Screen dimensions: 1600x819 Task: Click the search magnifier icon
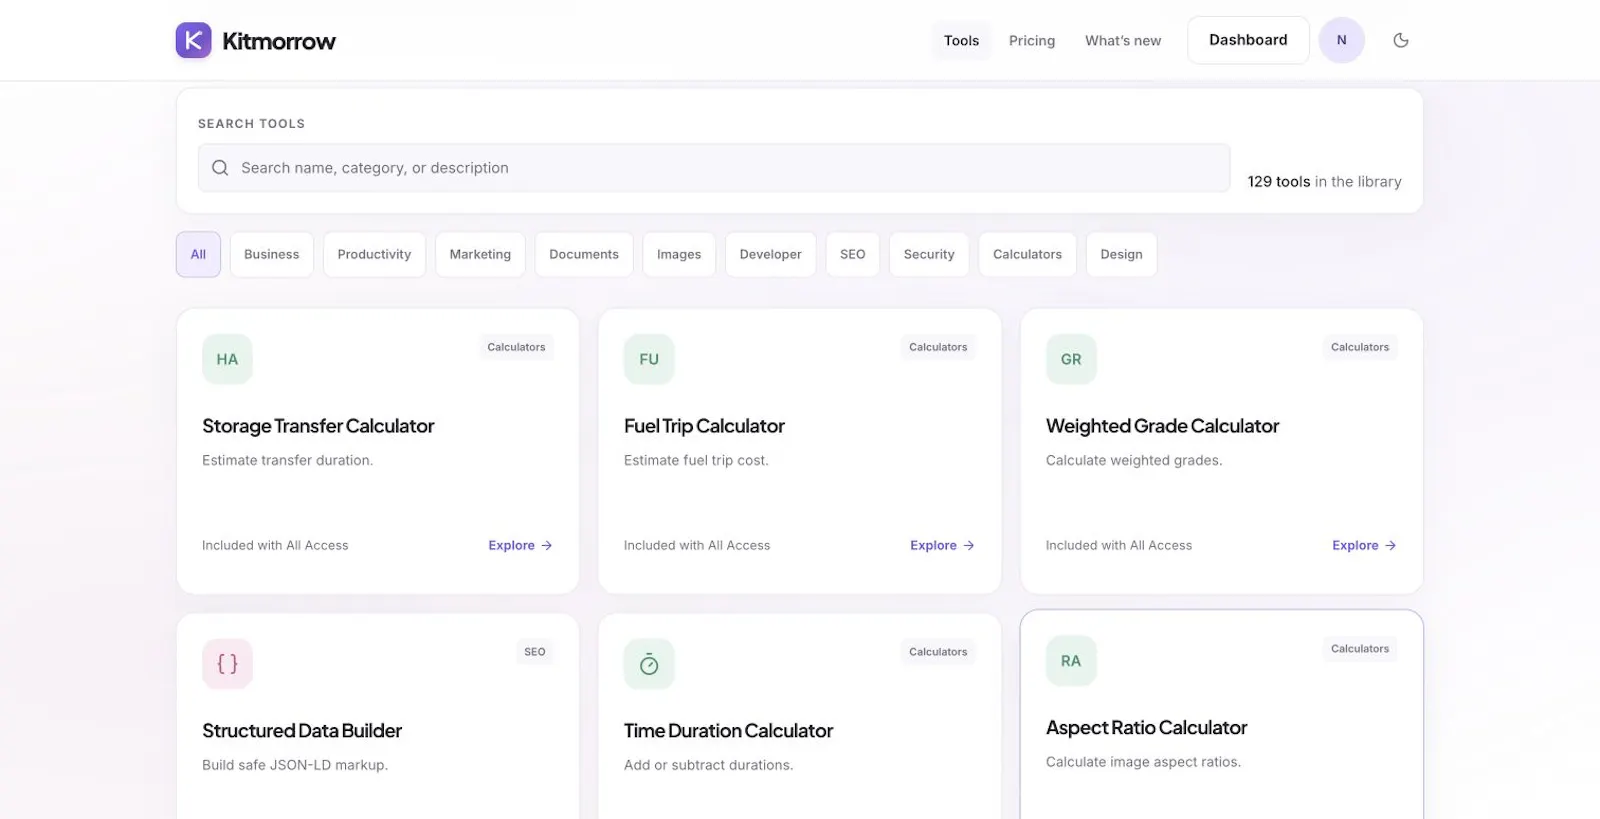point(220,168)
